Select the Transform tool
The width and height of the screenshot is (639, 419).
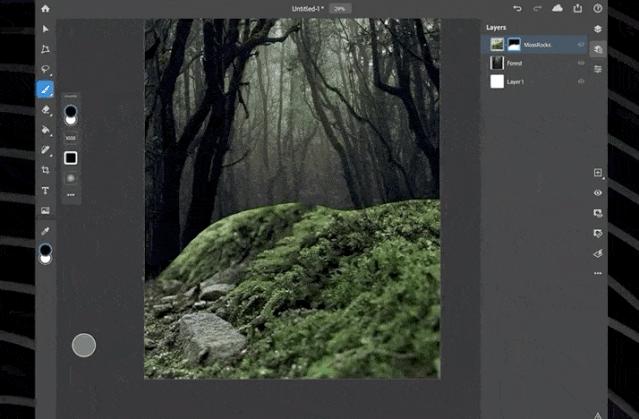(45, 49)
